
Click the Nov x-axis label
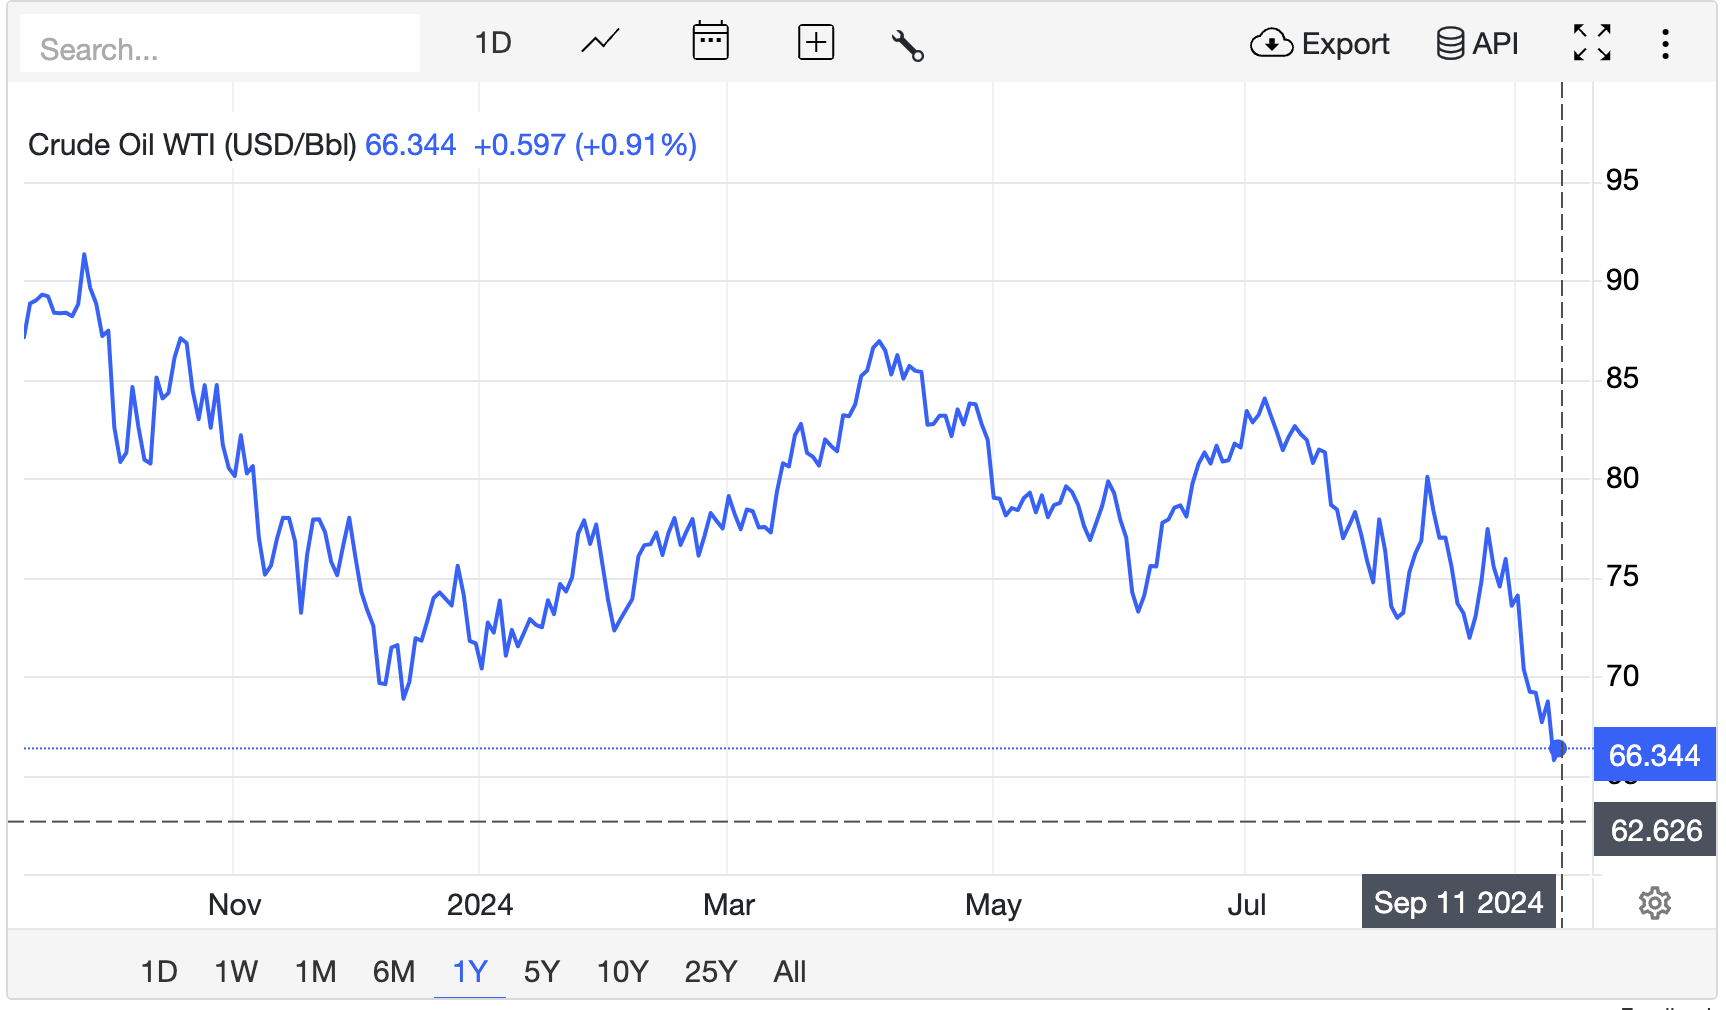[234, 904]
